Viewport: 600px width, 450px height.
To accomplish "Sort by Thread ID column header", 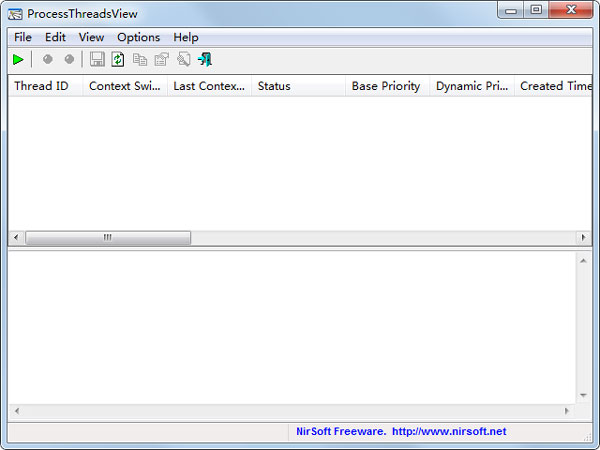I will click(x=45, y=86).
